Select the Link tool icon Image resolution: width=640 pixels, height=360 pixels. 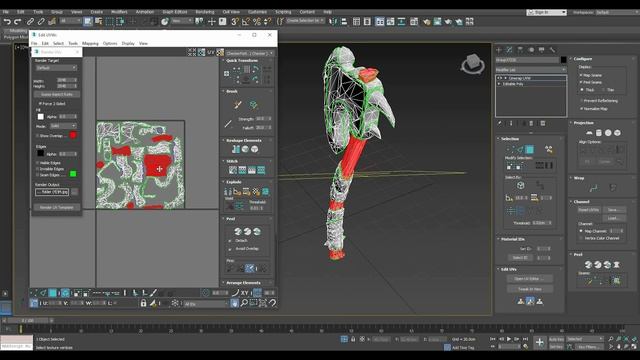tap(30, 22)
